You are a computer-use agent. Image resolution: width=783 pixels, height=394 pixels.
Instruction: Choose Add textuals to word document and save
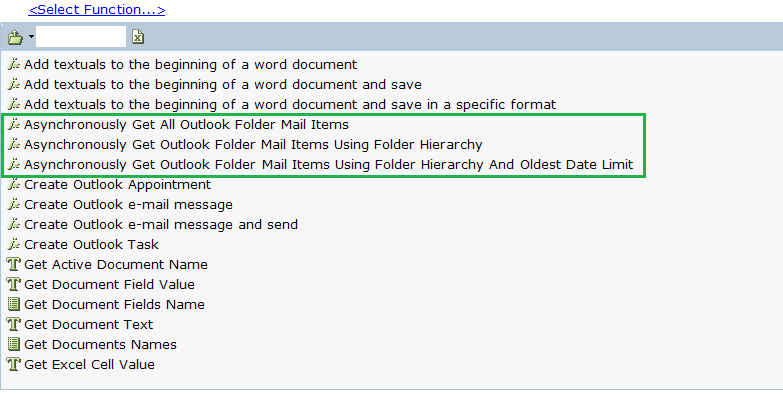pyautogui.click(x=223, y=84)
